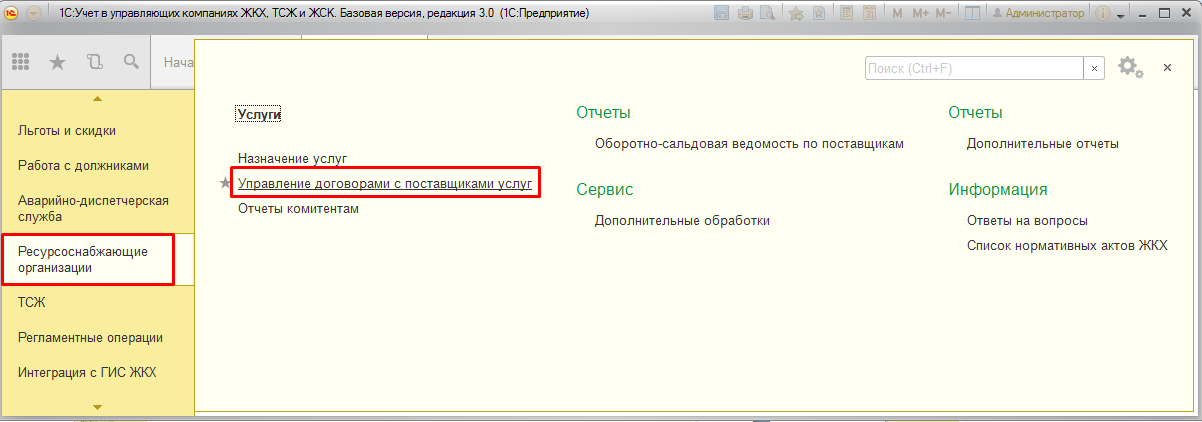Clear search with the x button

click(1095, 67)
